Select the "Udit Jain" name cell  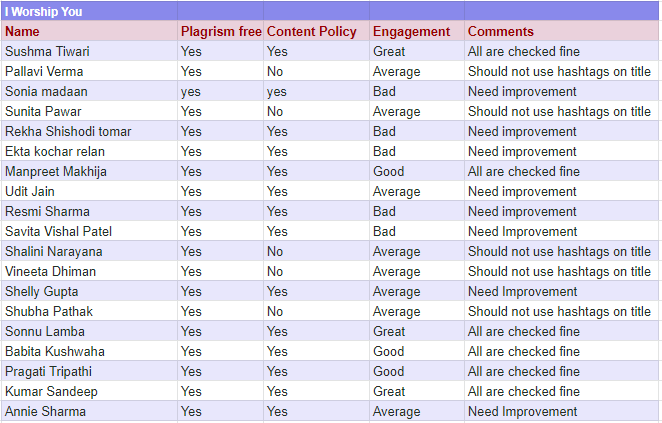click(32, 191)
